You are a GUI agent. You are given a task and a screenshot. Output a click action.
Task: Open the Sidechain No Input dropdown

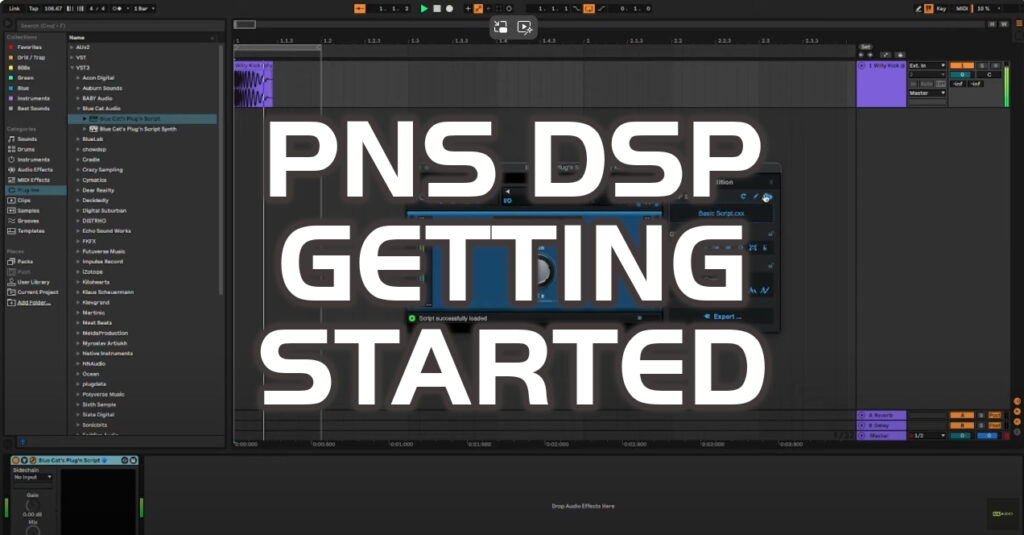(33, 477)
